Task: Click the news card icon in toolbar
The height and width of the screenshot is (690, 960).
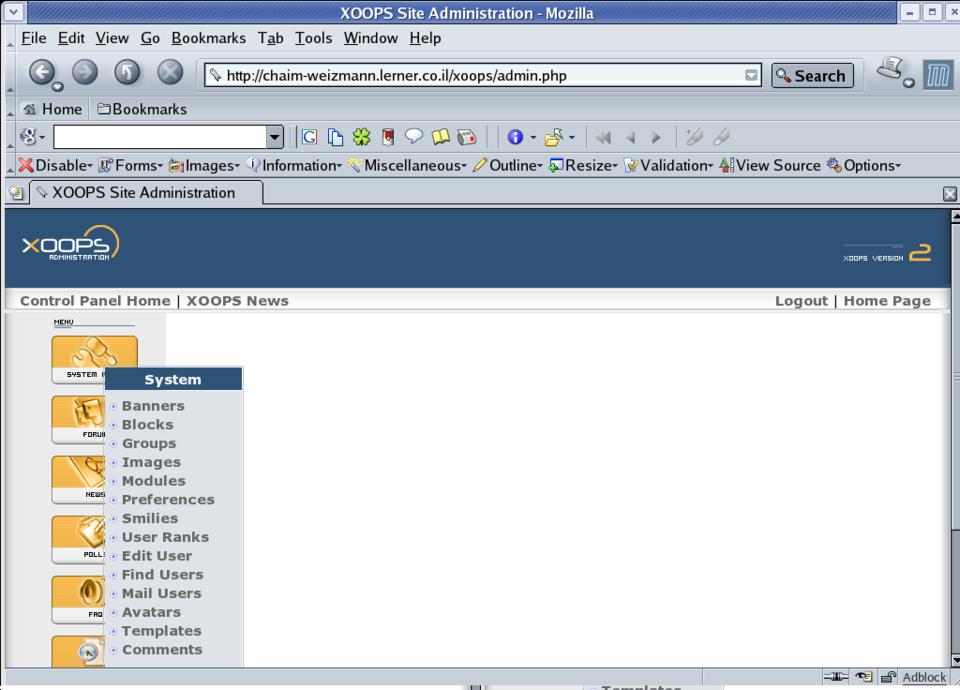Action: pos(467,137)
